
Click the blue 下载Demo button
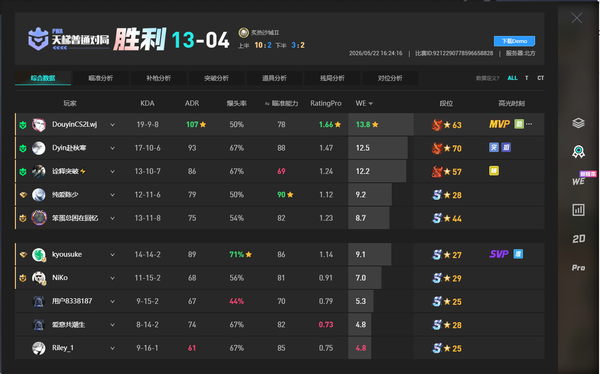tap(514, 41)
